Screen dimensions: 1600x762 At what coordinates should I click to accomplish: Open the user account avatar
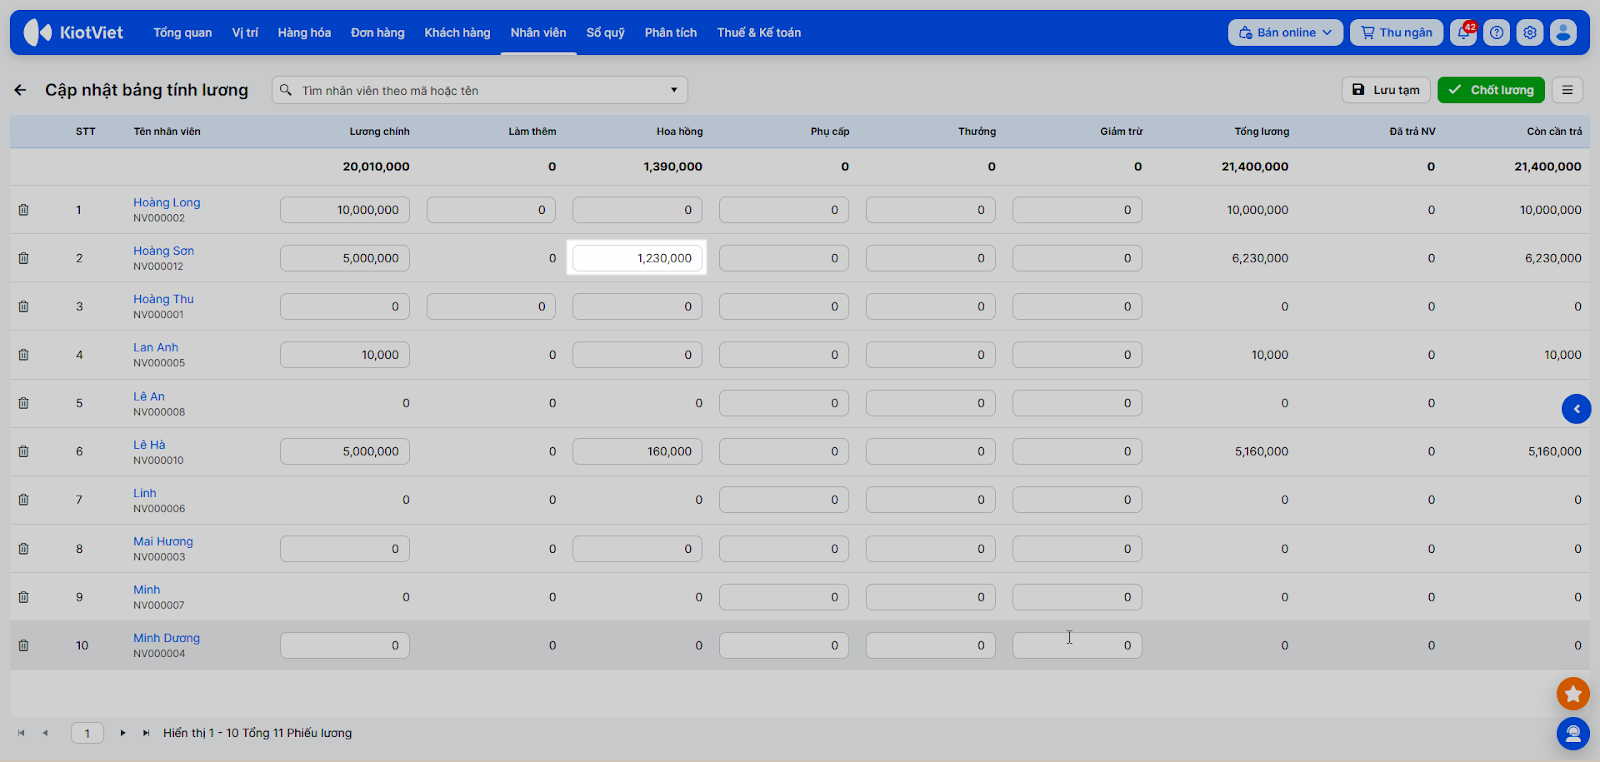[1563, 33]
